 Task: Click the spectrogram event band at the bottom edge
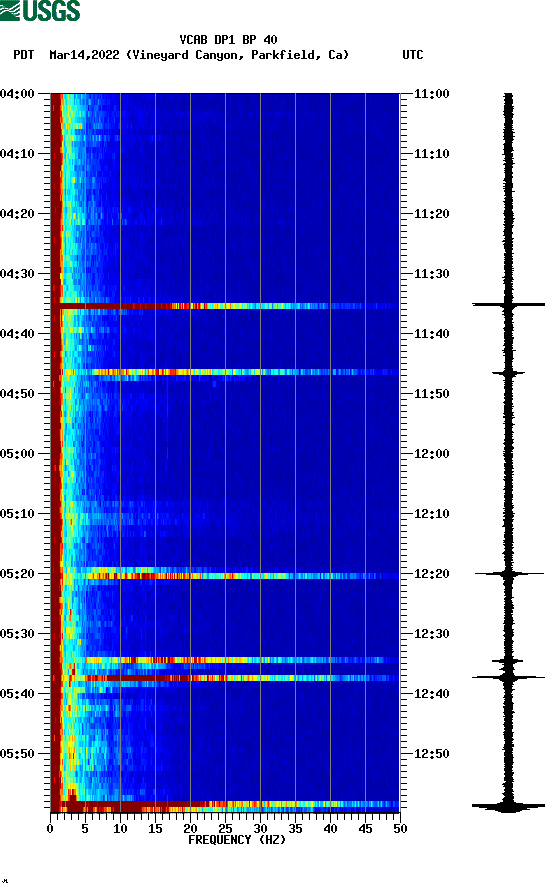coord(225,806)
